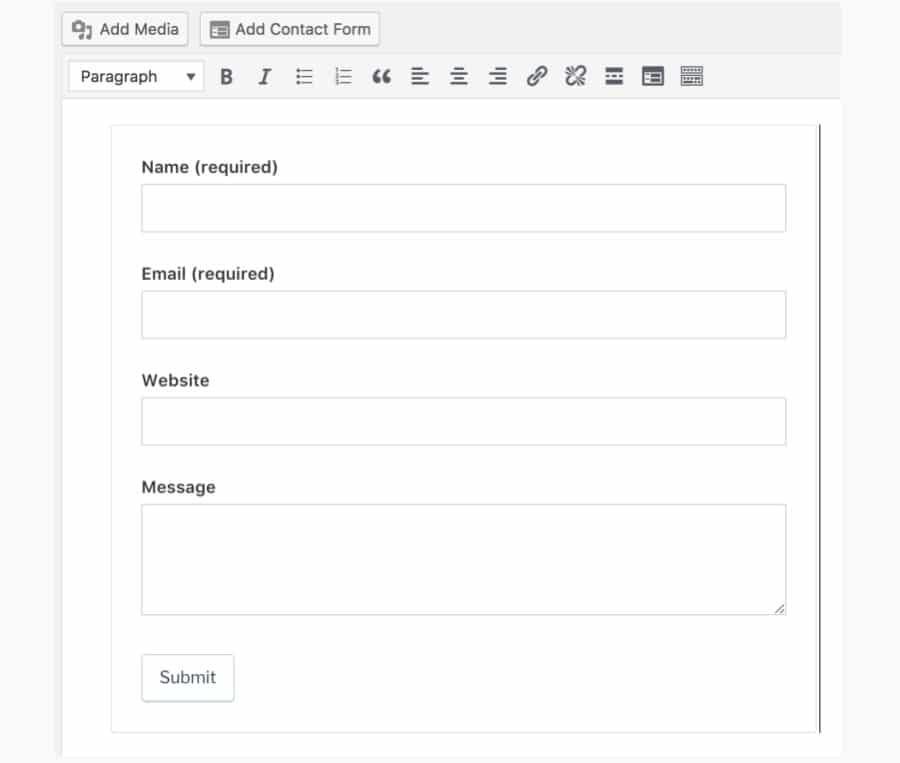Remove link using the broken-chain icon
The height and width of the screenshot is (763, 900).
coord(576,76)
